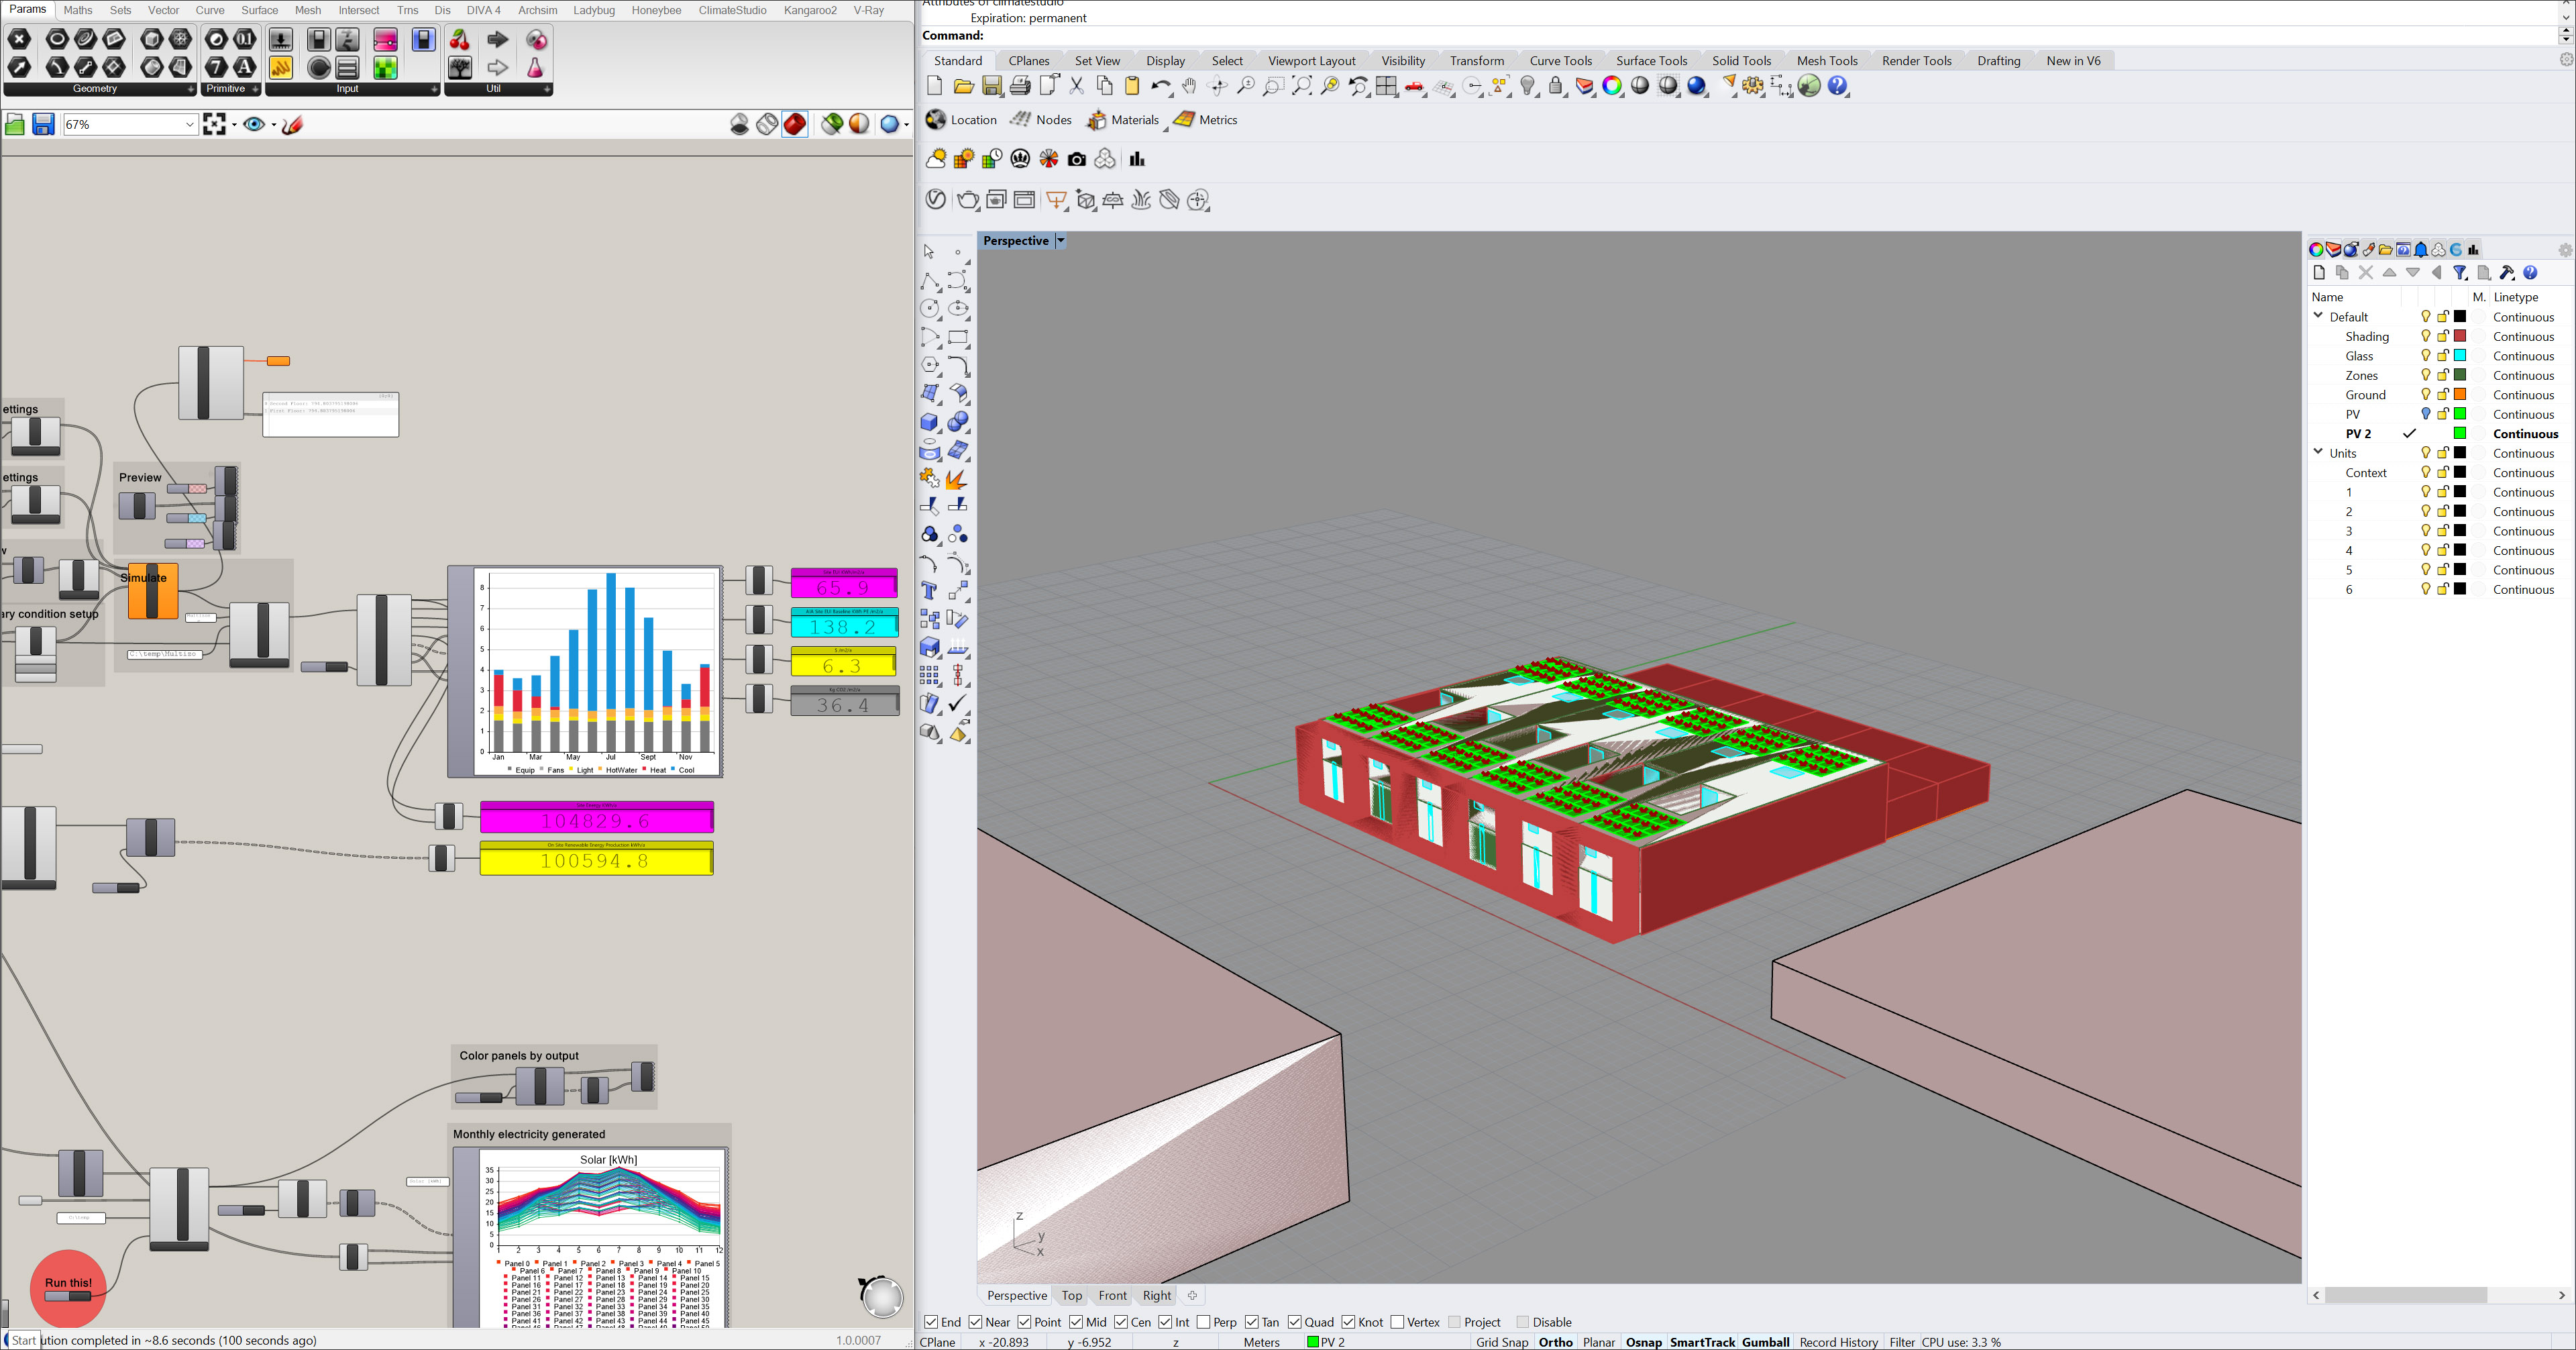The width and height of the screenshot is (2576, 1350).
Task: Click the Save file icon in Rhino toolbar
Action: pos(991,86)
